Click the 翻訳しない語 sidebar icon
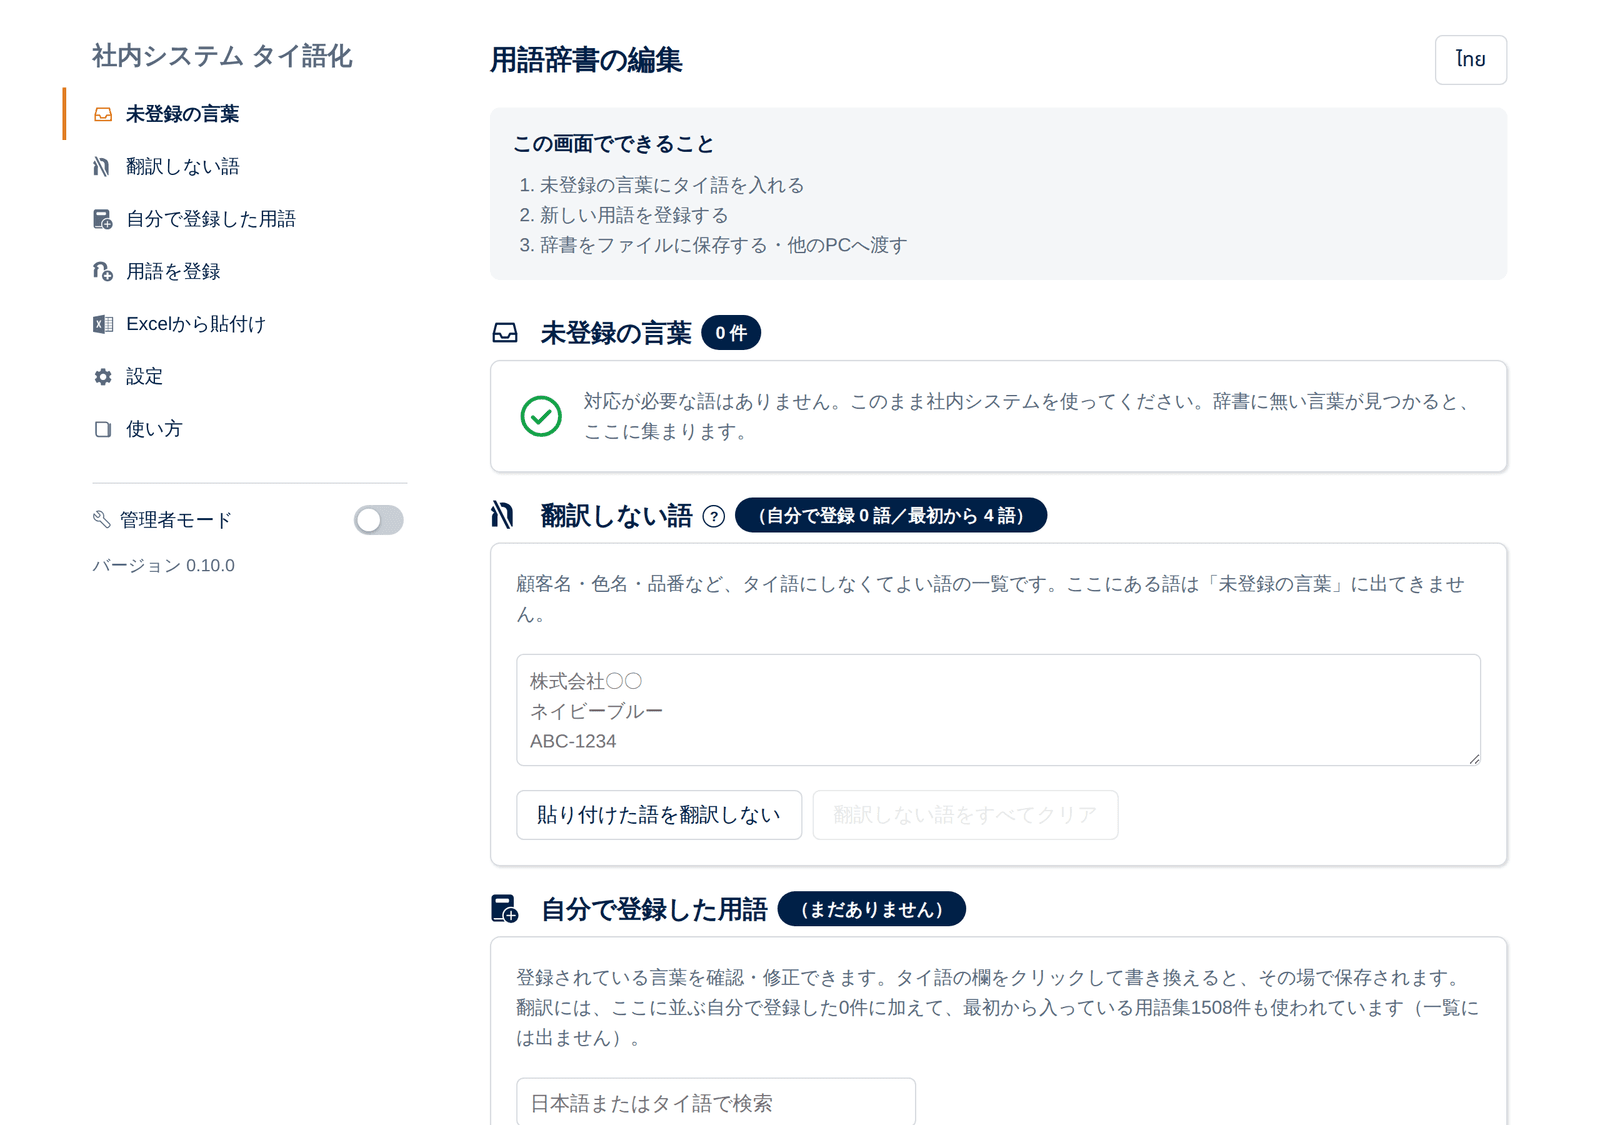 coord(102,167)
